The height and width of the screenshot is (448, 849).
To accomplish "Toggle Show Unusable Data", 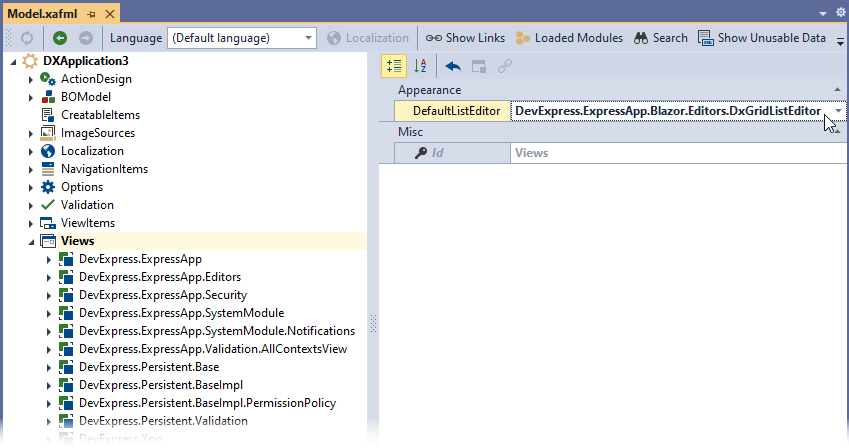I will (762, 38).
